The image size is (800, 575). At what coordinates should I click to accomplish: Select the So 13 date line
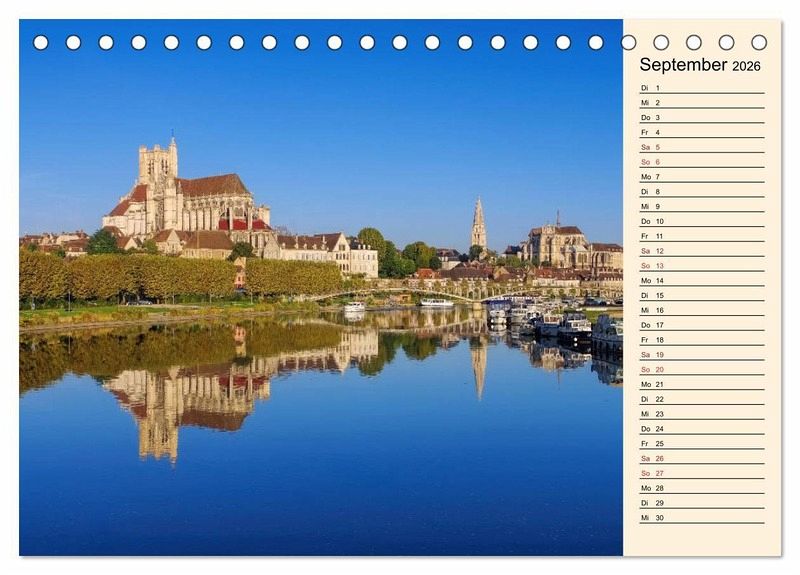701,266
